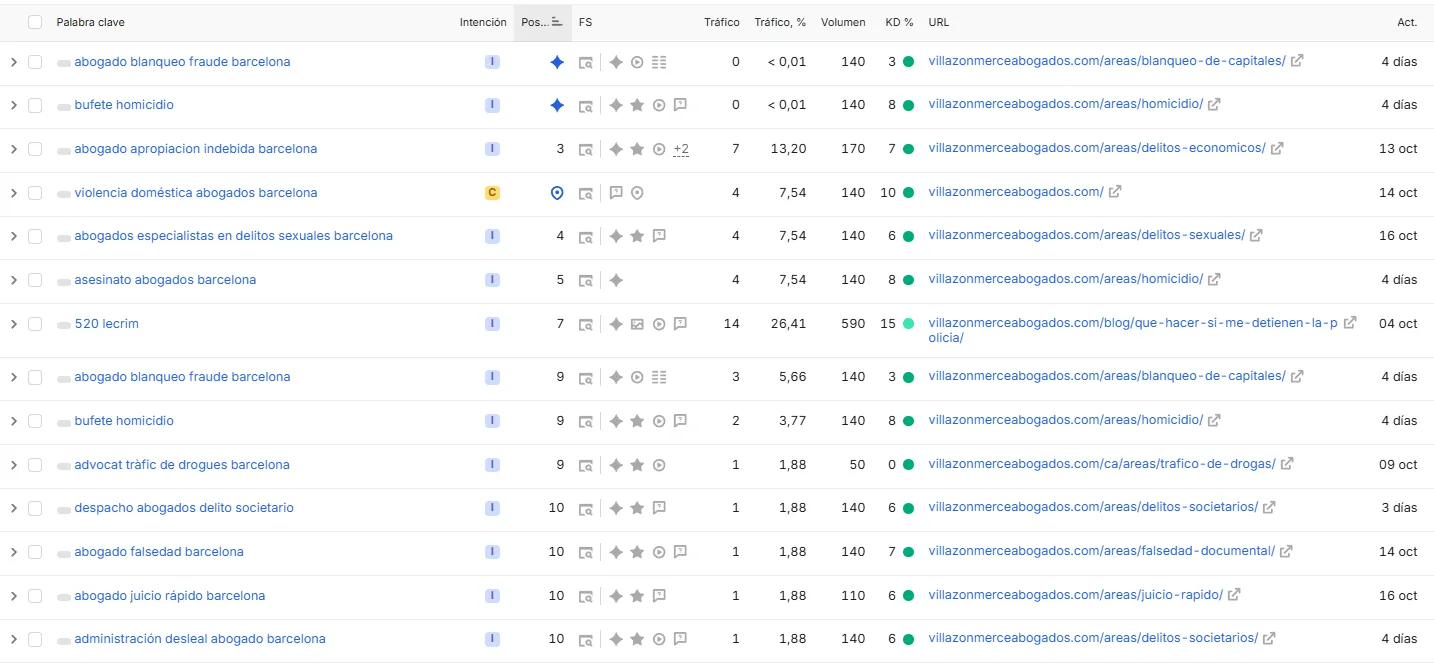Screen dimensions: 1434x665
Task: Check the abogado apropiacion indebida barcelona row
Action: pyautogui.click(x=35, y=149)
